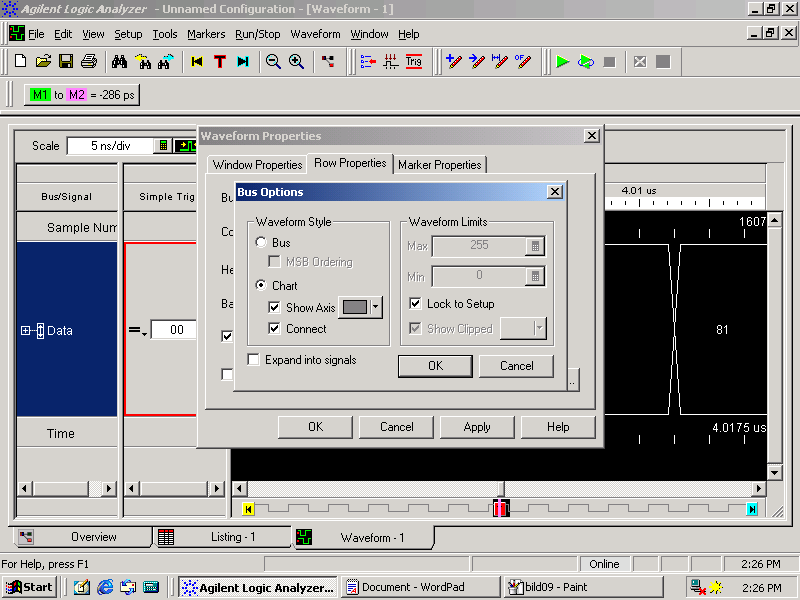The width and height of the screenshot is (800, 600).
Task: Click the Find Previous binoculars icon
Action: point(142,62)
